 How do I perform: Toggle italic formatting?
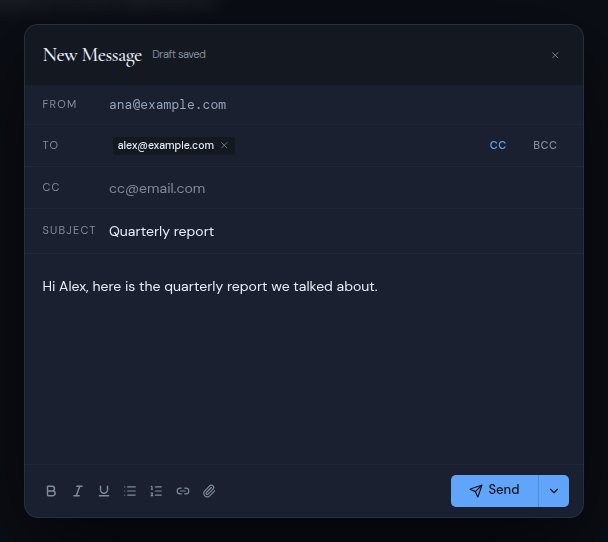78,491
